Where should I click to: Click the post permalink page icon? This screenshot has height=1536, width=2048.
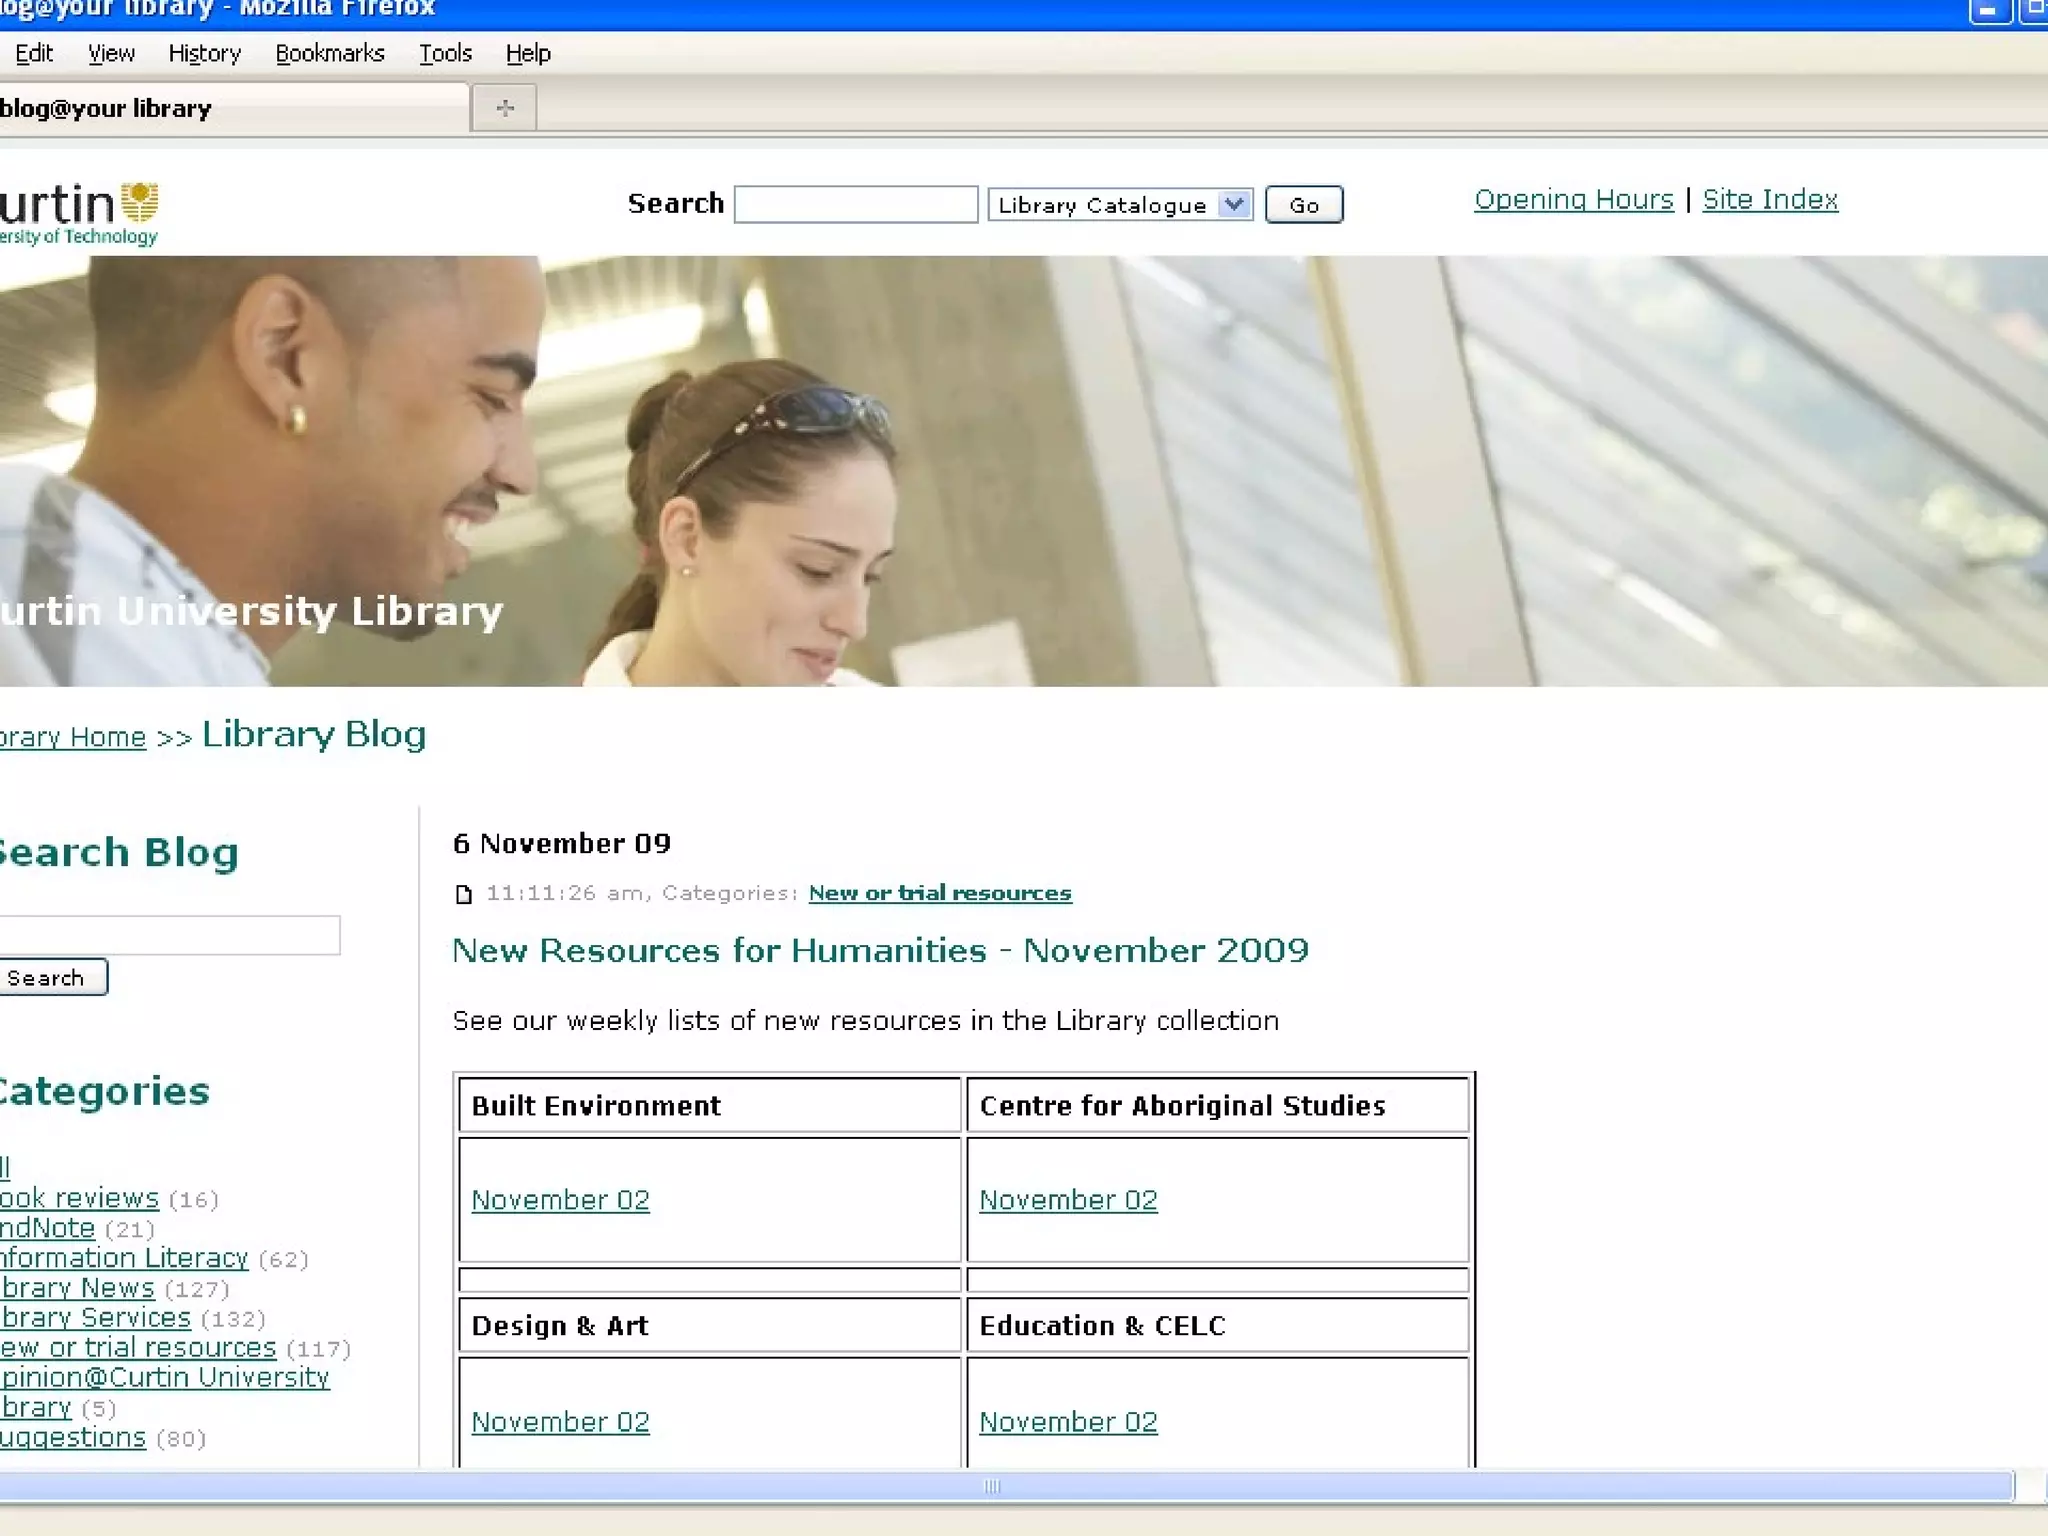click(463, 894)
